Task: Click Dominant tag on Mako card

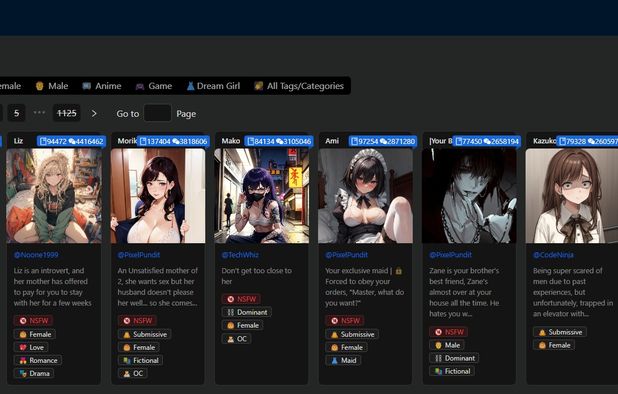Action: [x=247, y=312]
